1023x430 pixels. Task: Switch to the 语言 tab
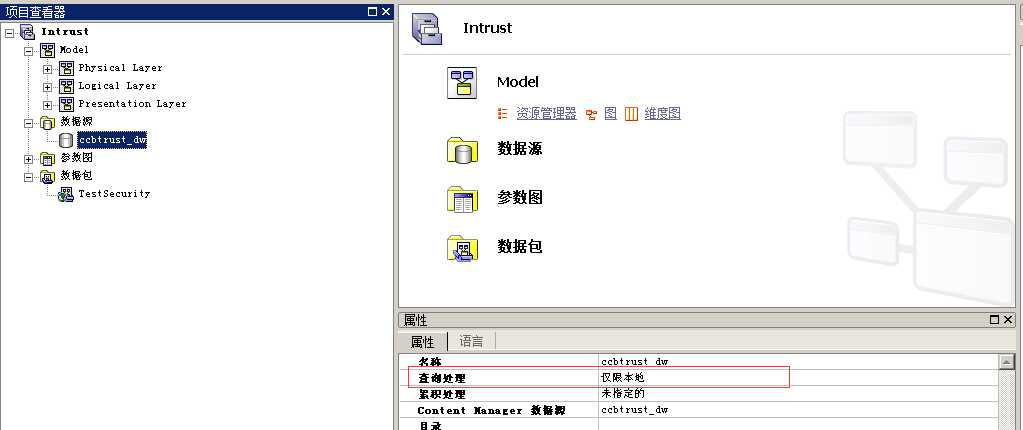471,341
